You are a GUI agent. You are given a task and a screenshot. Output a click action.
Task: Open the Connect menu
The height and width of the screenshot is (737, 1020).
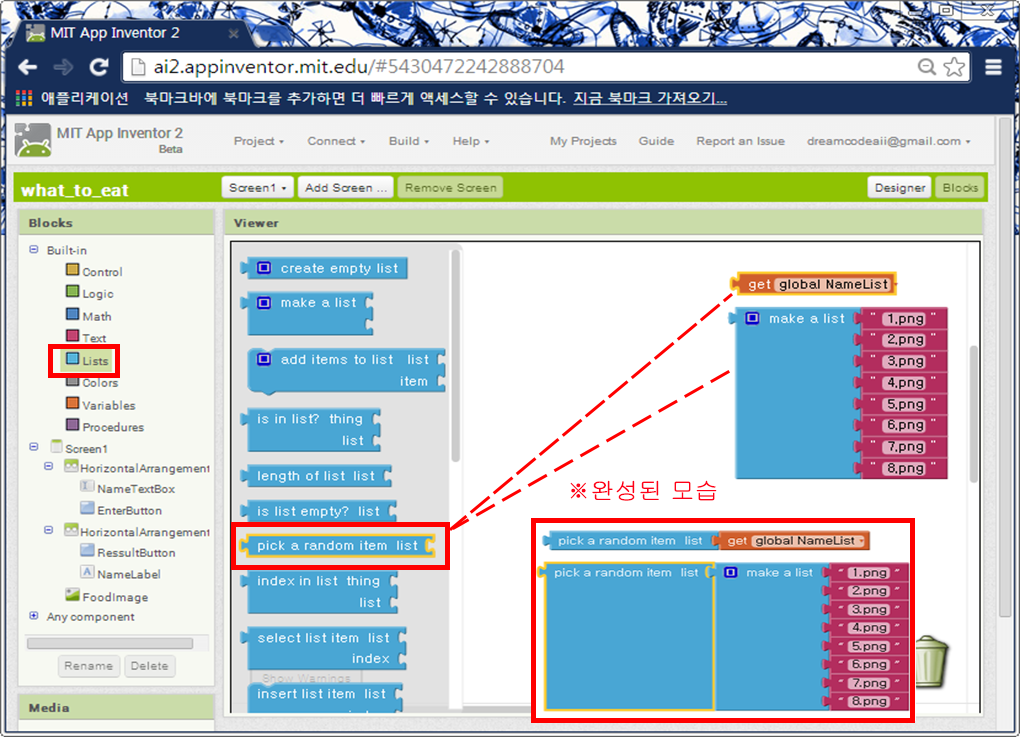tap(336, 141)
